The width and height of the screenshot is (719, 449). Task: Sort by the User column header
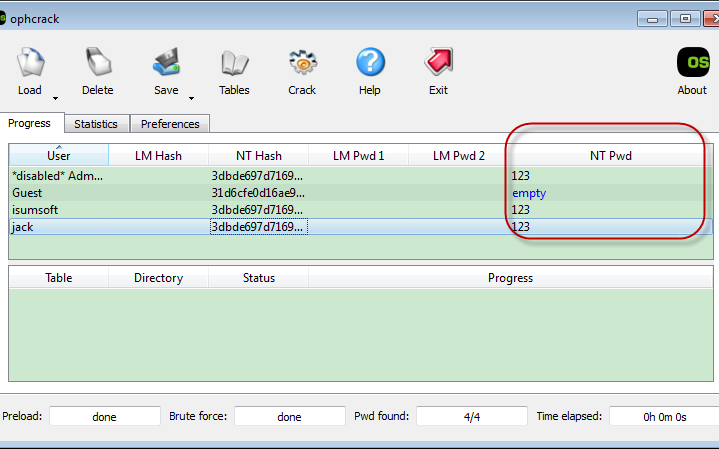click(x=58, y=156)
